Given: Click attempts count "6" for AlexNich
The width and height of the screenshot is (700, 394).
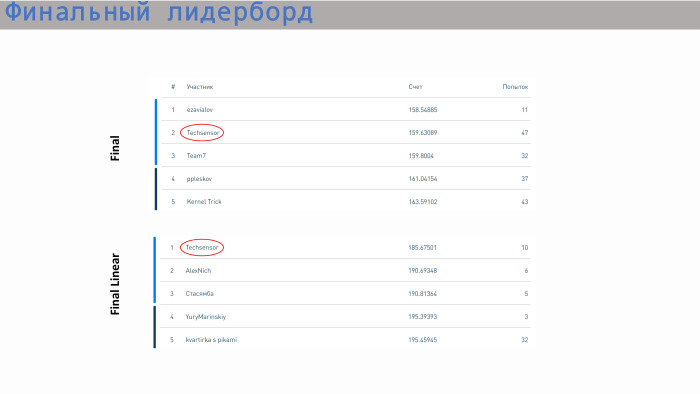Looking at the screenshot, I should (526, 271).
